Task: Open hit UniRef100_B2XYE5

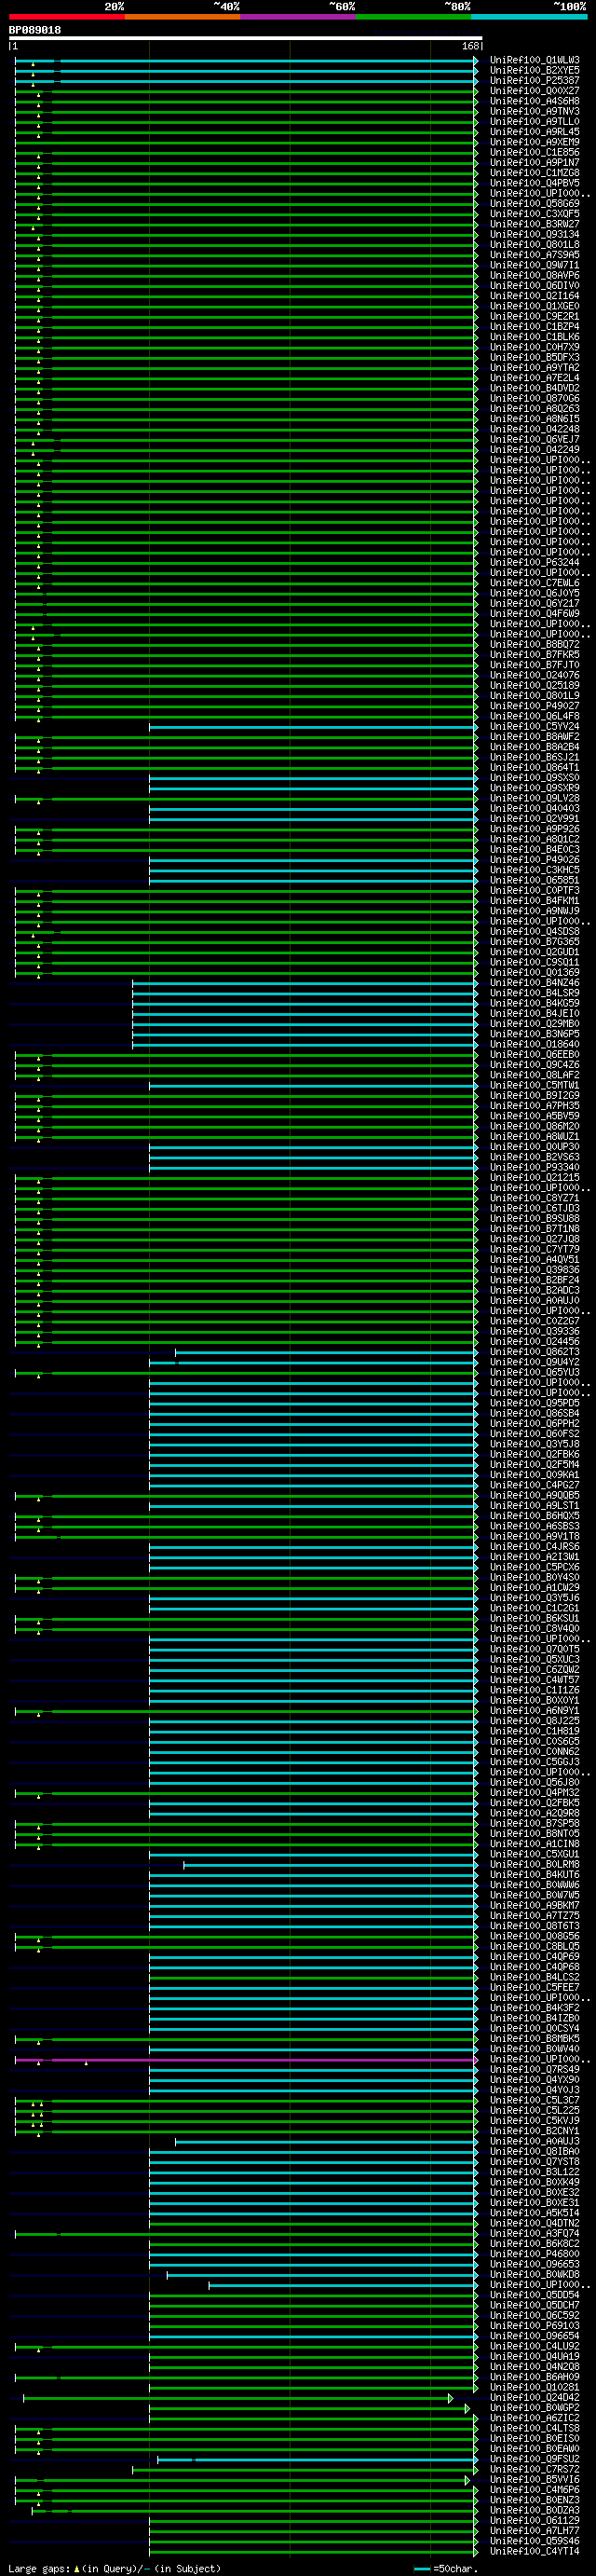Action: point(534,70)
